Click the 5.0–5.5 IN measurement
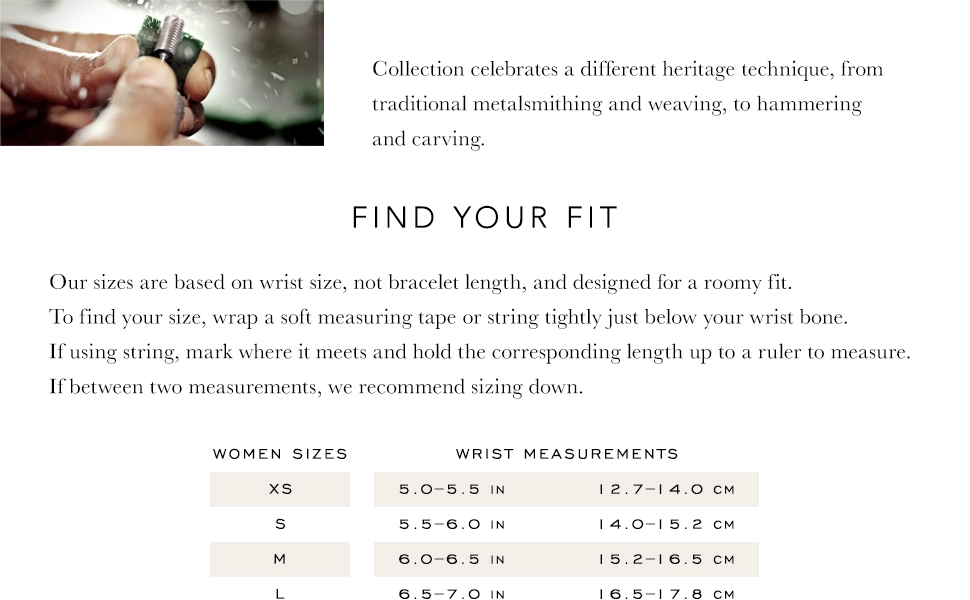The height and width of the screenshot is (600, 970). (452, 490)
